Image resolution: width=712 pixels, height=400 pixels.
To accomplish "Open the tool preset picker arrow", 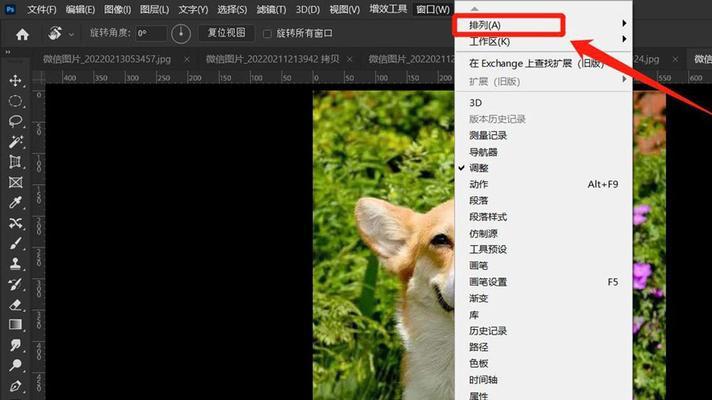I will (x=71, y=34).
